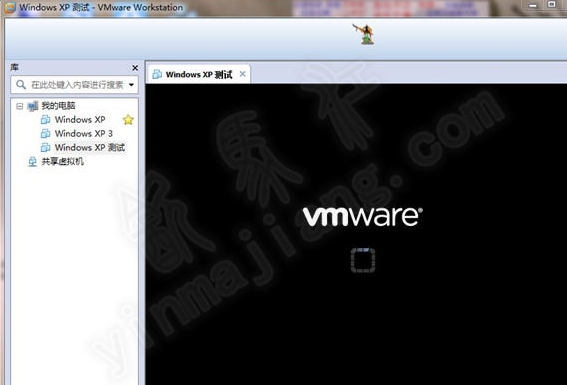This screenshot has width=567, height=385.
Task: Switch to the Windows XP 测试 tab
Action: [199, 74]
